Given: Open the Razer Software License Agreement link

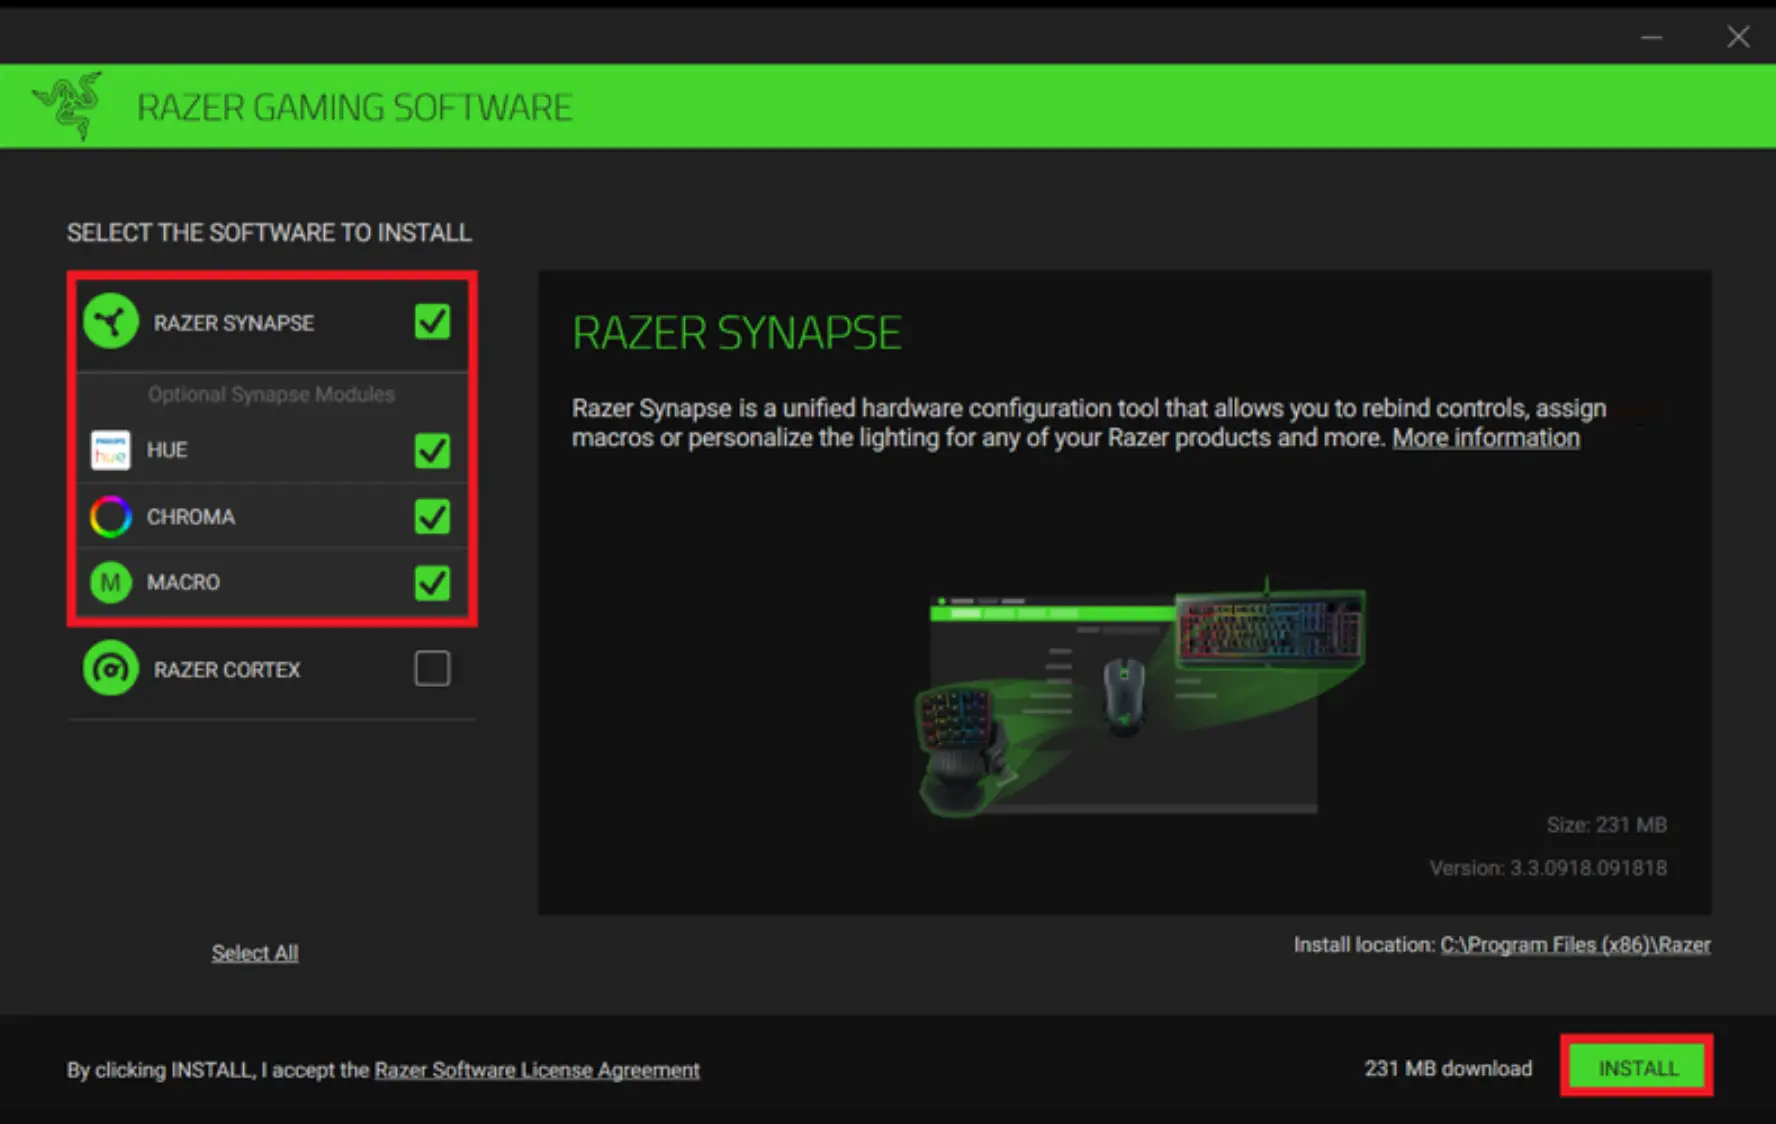Looking at the screenshot, I should pos(537,1070).
